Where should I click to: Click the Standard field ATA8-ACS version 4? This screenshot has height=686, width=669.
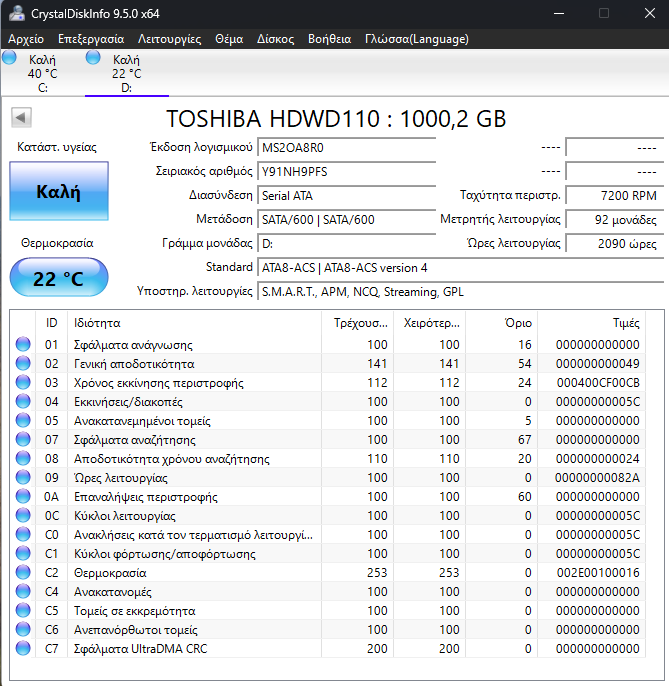[x=461, y=268]
